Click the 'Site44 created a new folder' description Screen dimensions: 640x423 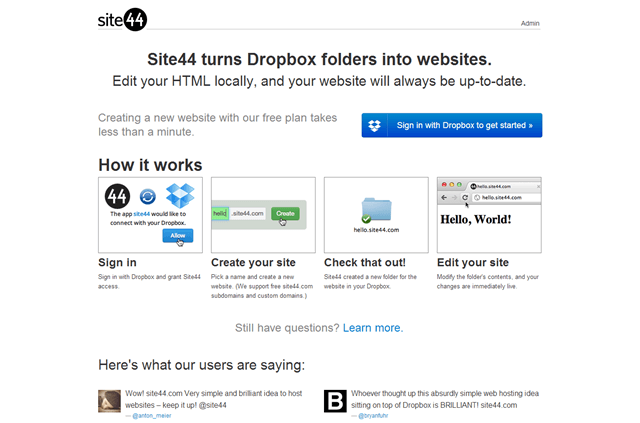pyautogui.click(x=370, y=282)
